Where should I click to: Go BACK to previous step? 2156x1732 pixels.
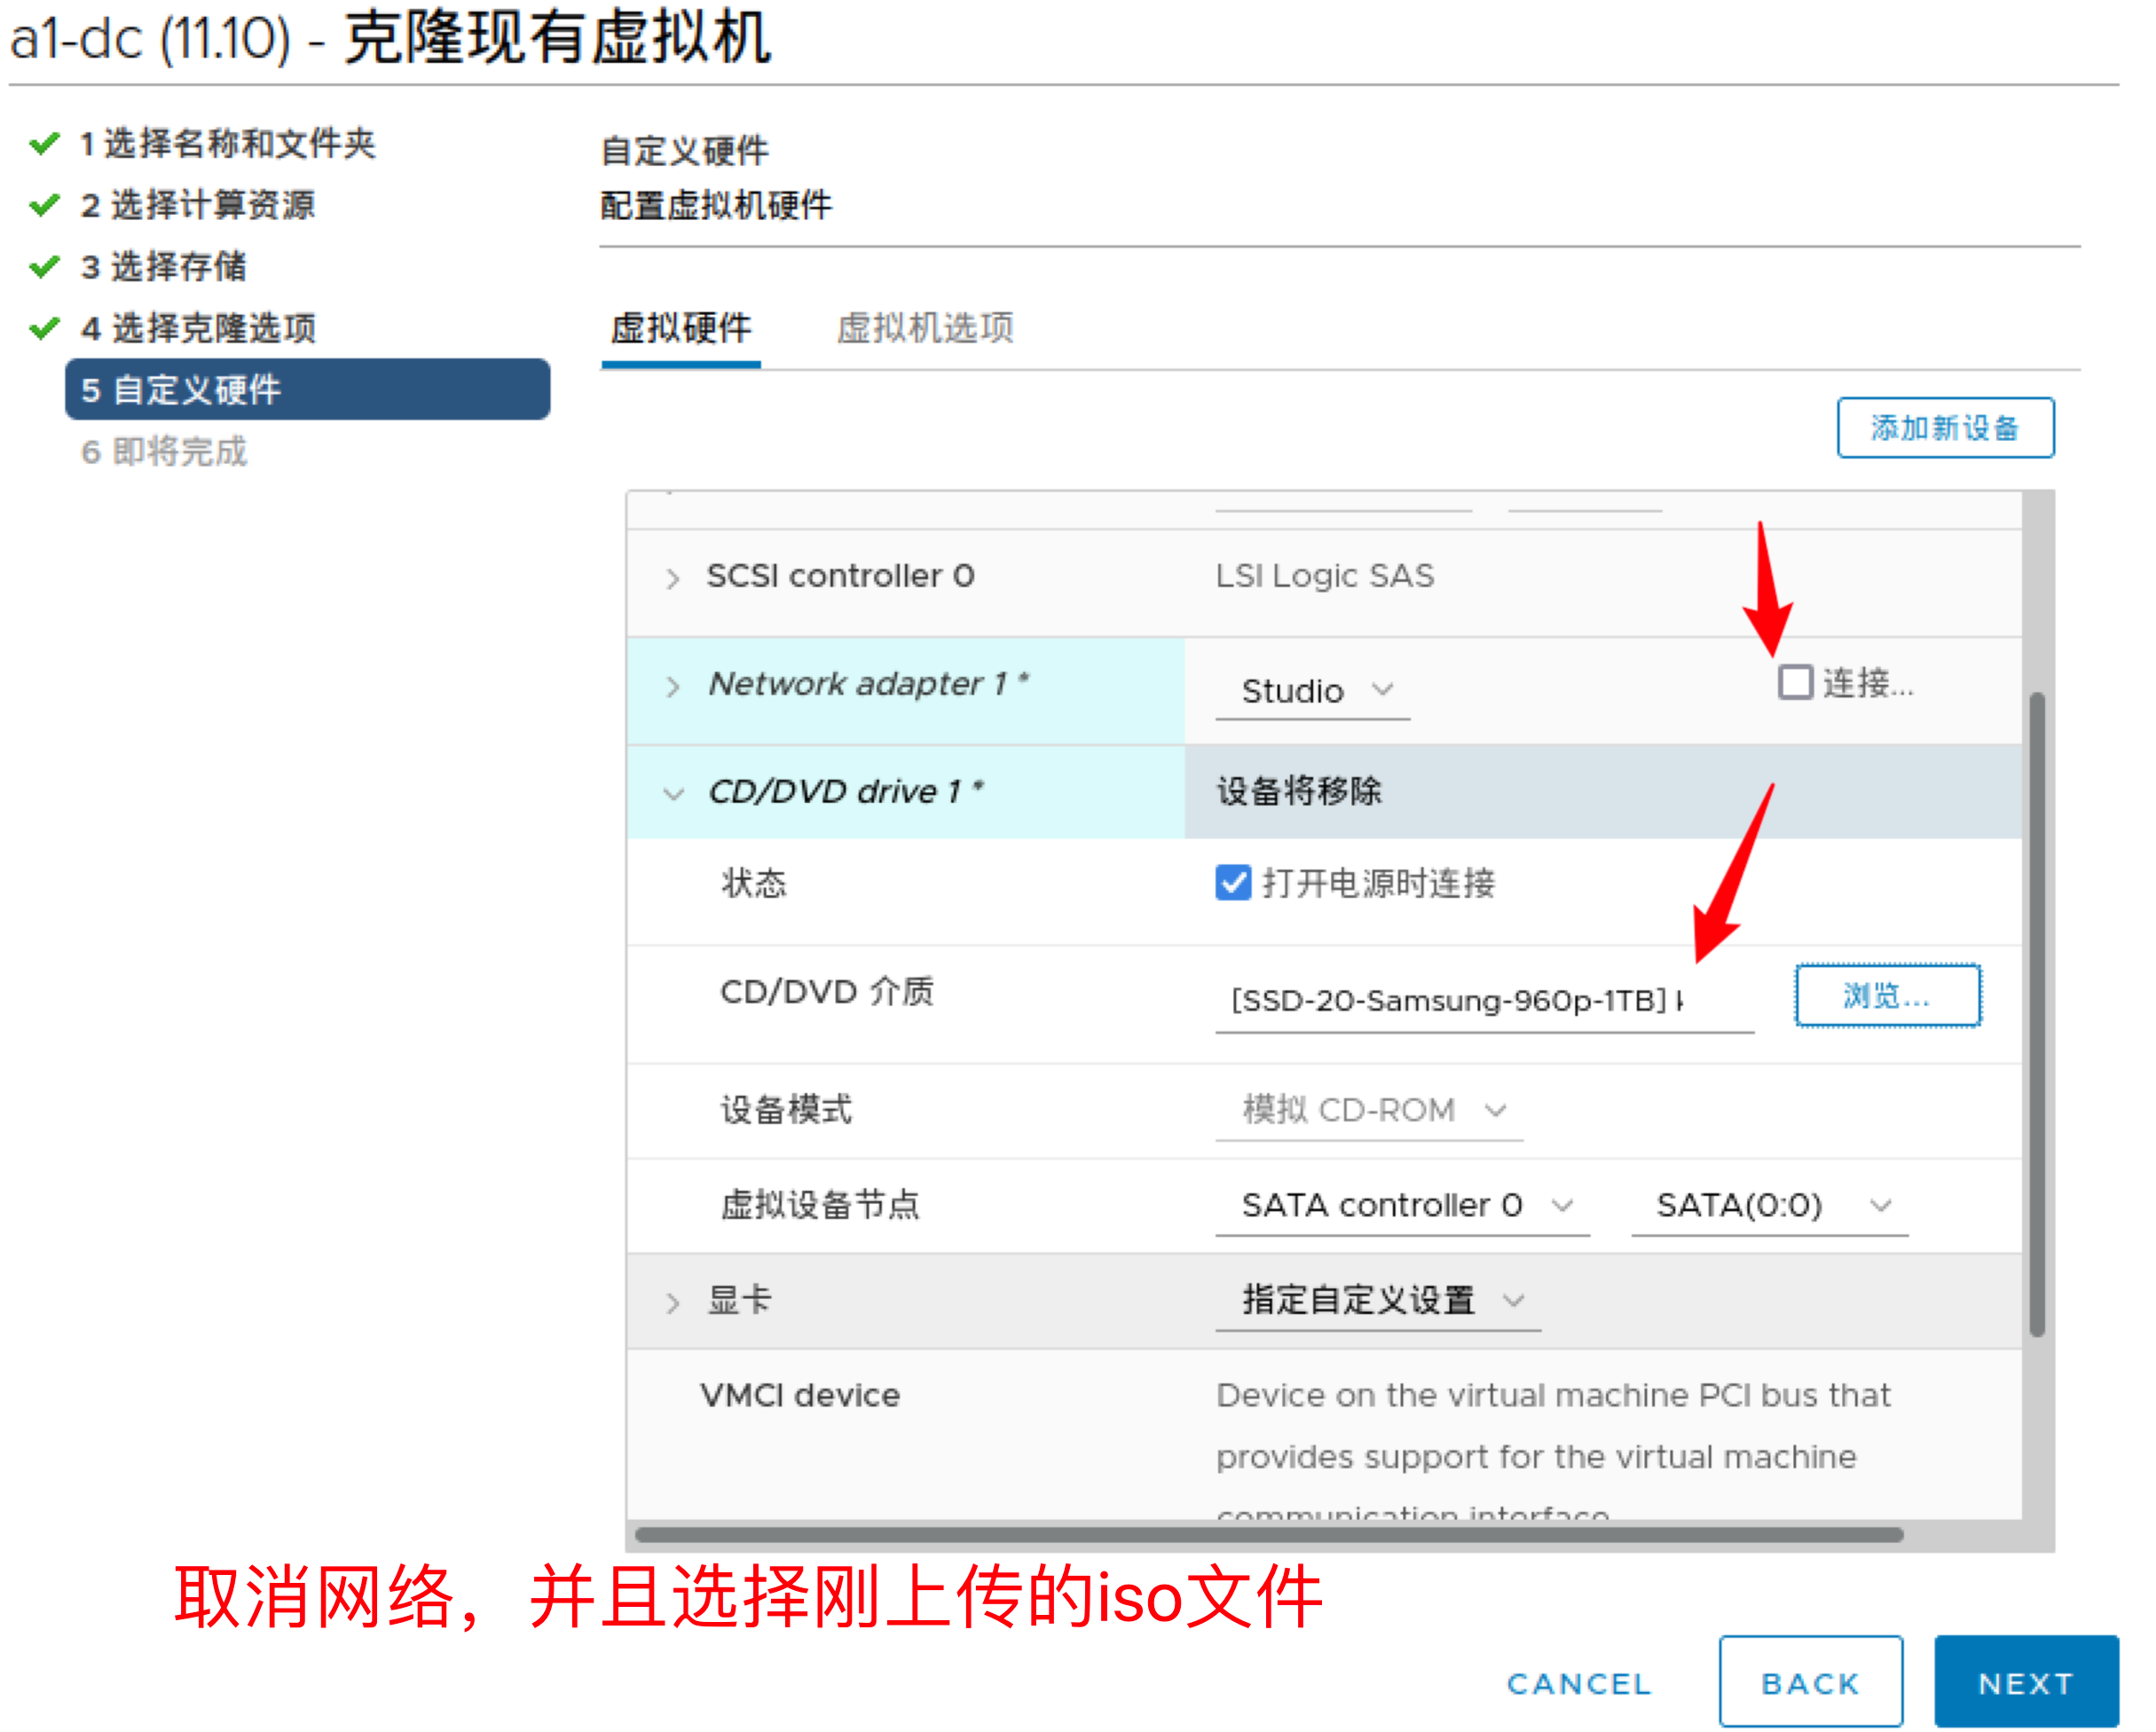click(x=1810, y=1683)
